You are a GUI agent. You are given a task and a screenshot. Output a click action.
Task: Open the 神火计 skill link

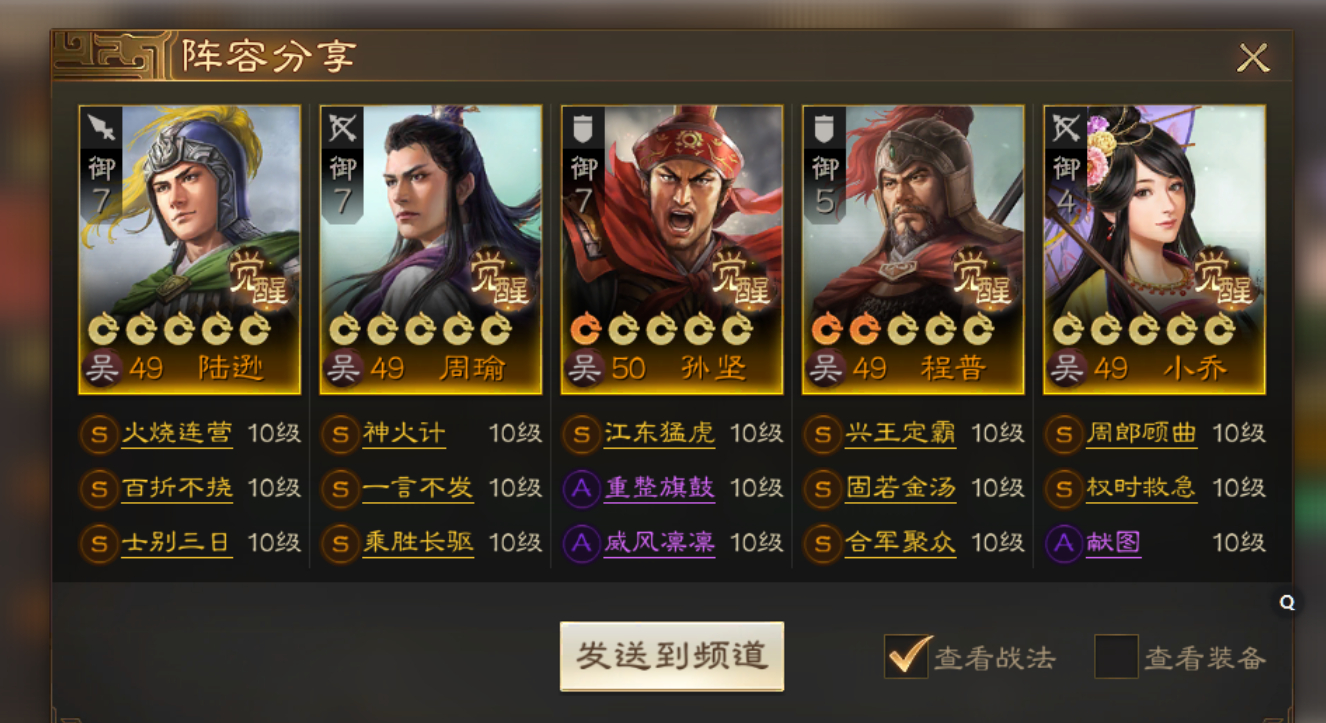coord(404,434)
